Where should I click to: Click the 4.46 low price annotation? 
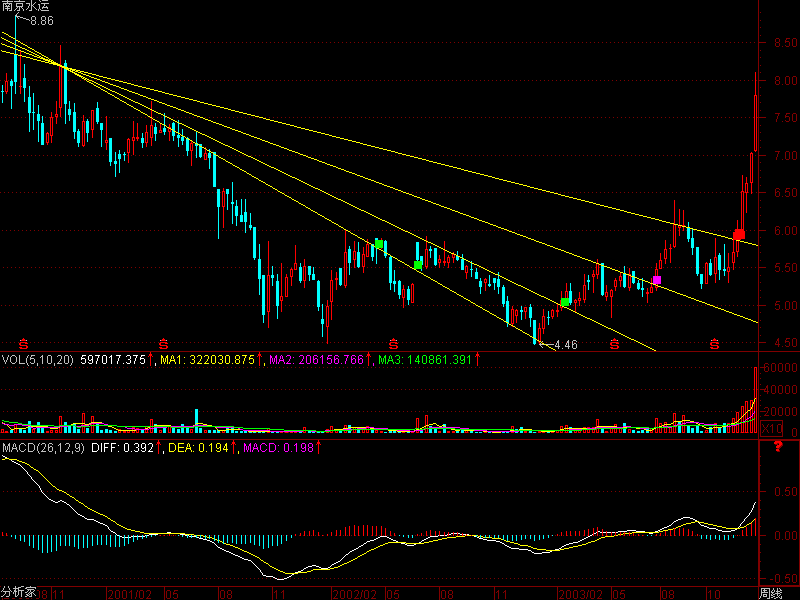(x=565, y=345)
